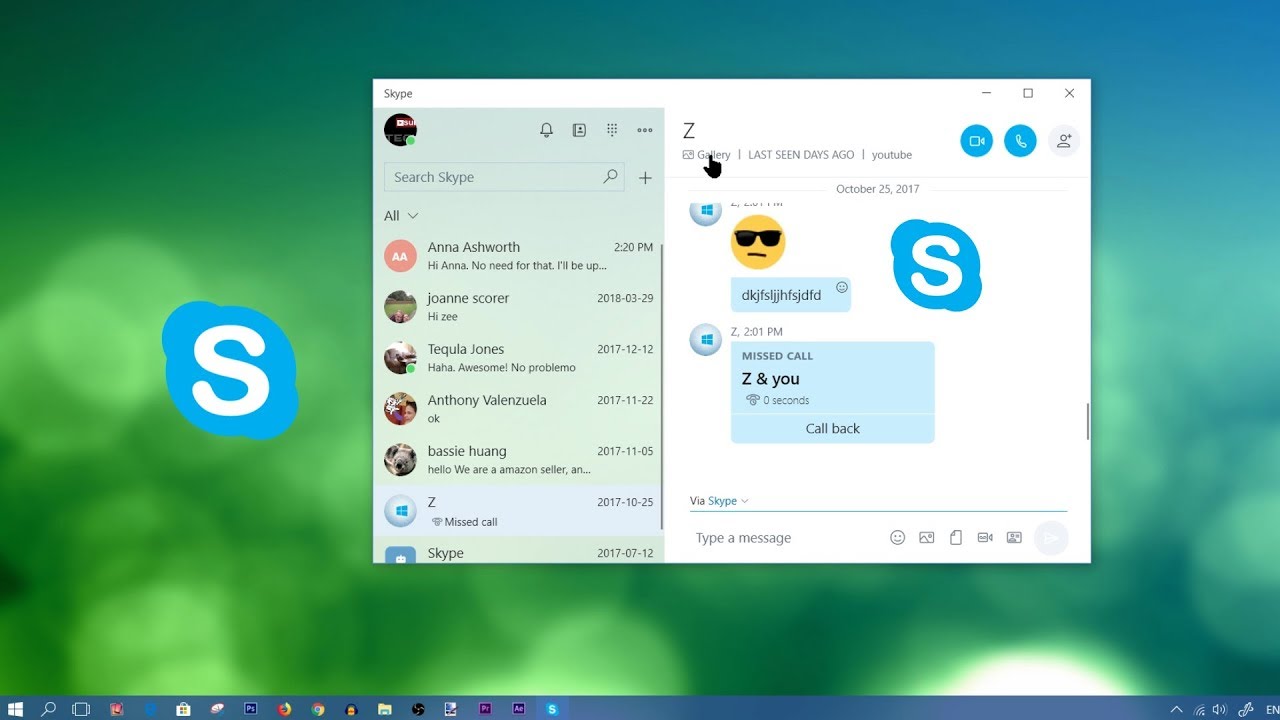Viewport: 1280px width, 720px height.
Task: Open the emoticon picker in message bar
Action: [898, 538]
